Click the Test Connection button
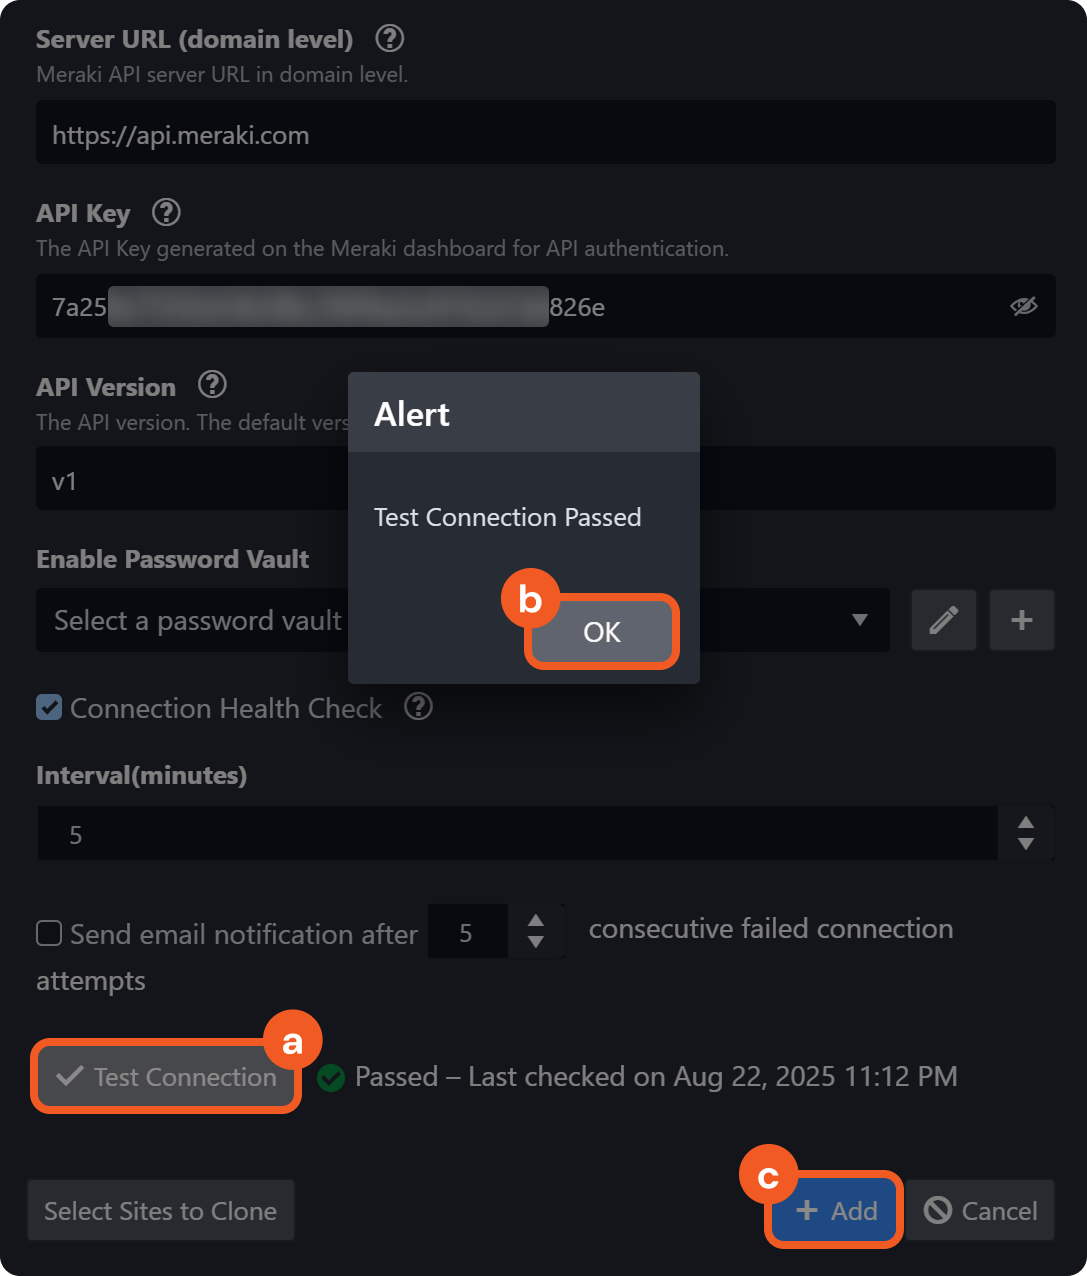The height and width of the screenshot is (1276, 1087). pyautogui.click(x=166, y=1076)
